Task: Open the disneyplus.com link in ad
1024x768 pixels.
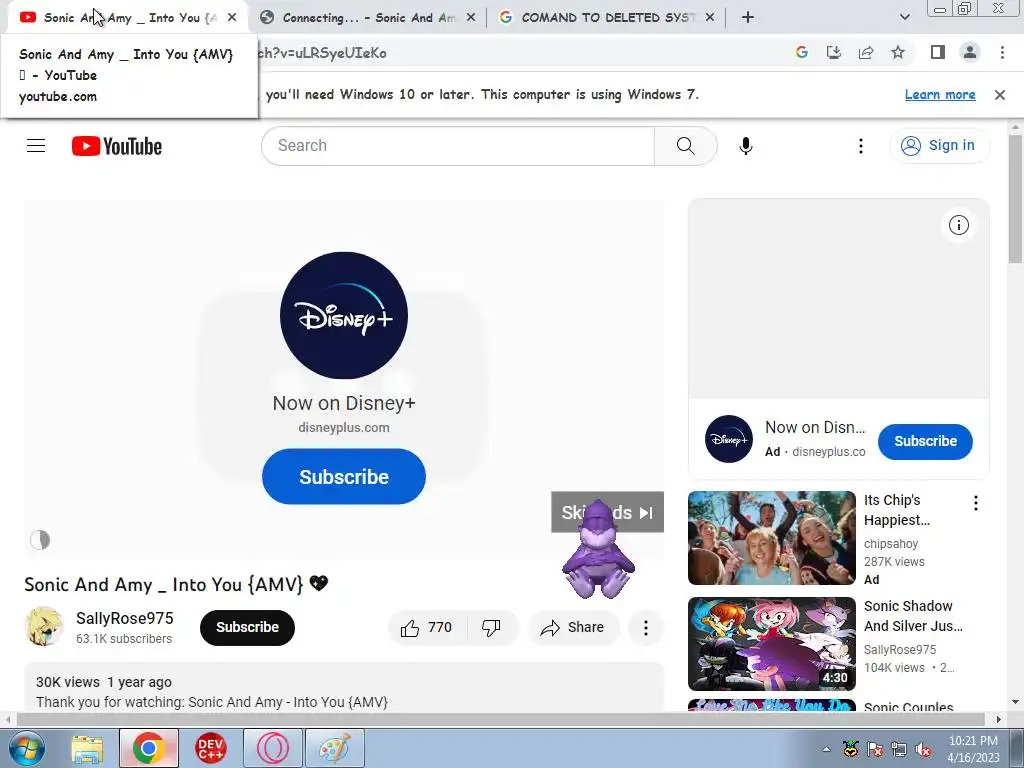Action: click(x=344, y=428)
